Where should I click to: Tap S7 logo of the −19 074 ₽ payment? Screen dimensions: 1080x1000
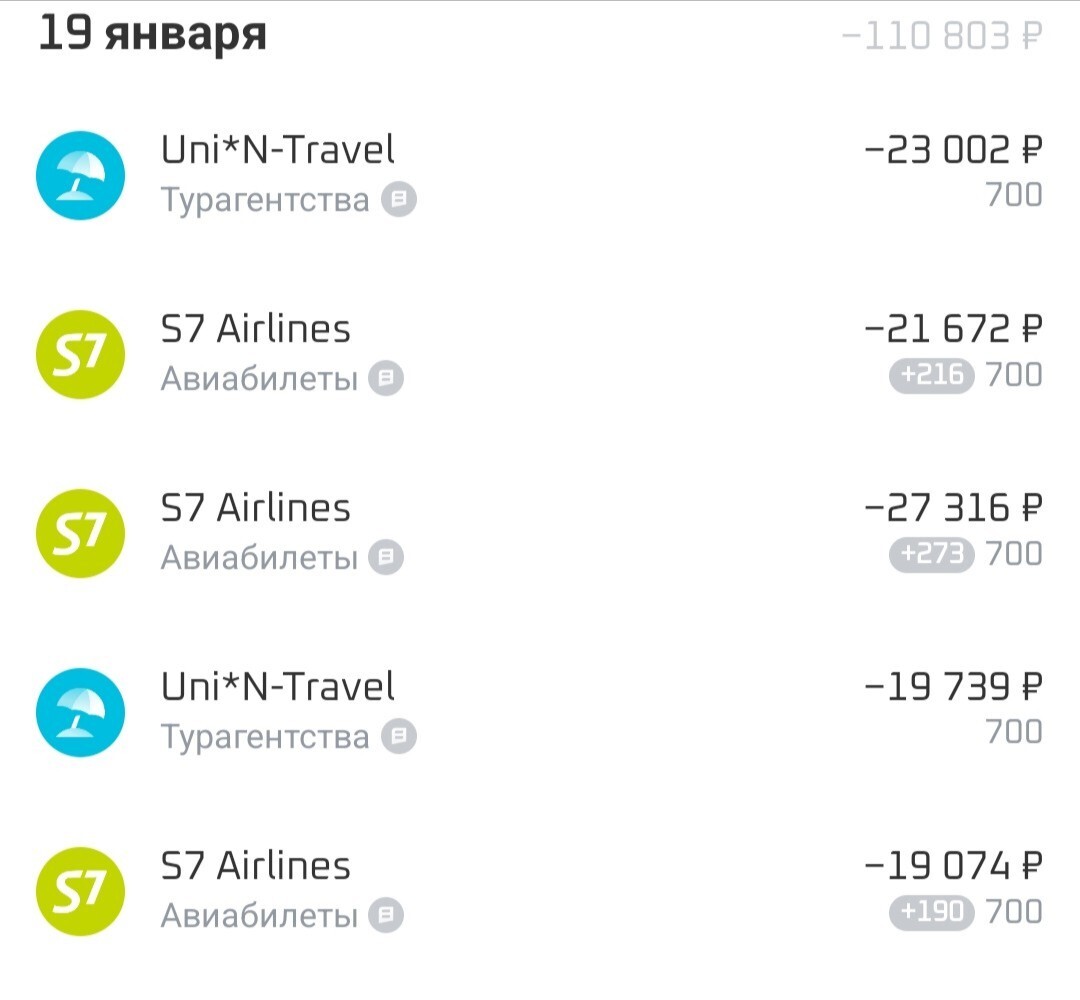(80, 892)
